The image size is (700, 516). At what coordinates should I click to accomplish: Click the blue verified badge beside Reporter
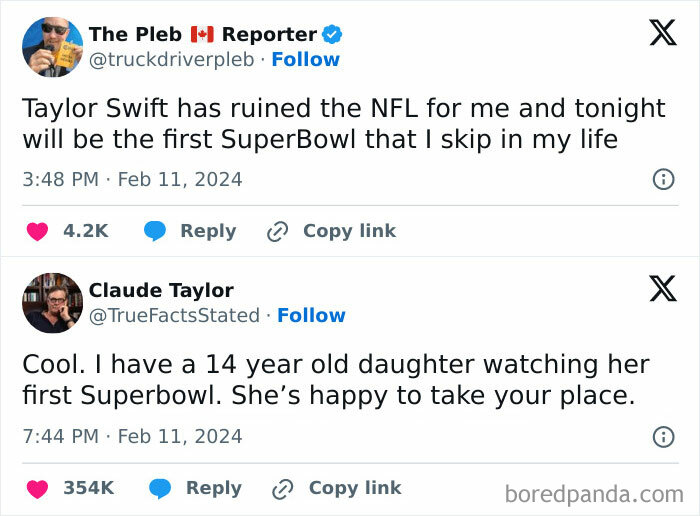coord(332,35)
